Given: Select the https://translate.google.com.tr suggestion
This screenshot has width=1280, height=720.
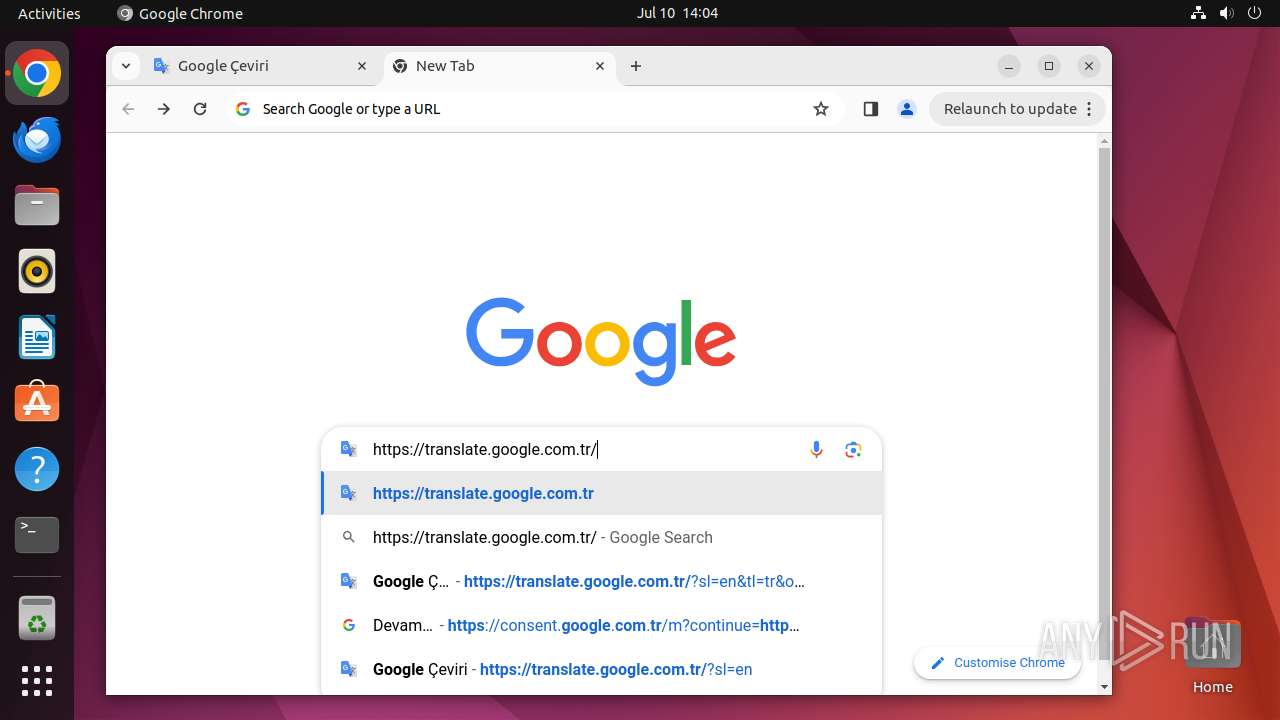Looking at the screenshot, I should click(x=602, y=493).
